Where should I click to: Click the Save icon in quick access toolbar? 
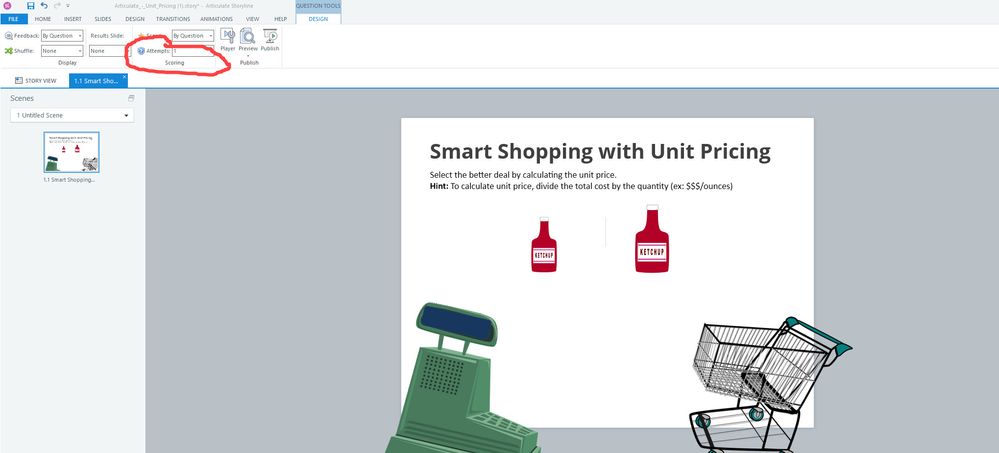coord(31,6)
